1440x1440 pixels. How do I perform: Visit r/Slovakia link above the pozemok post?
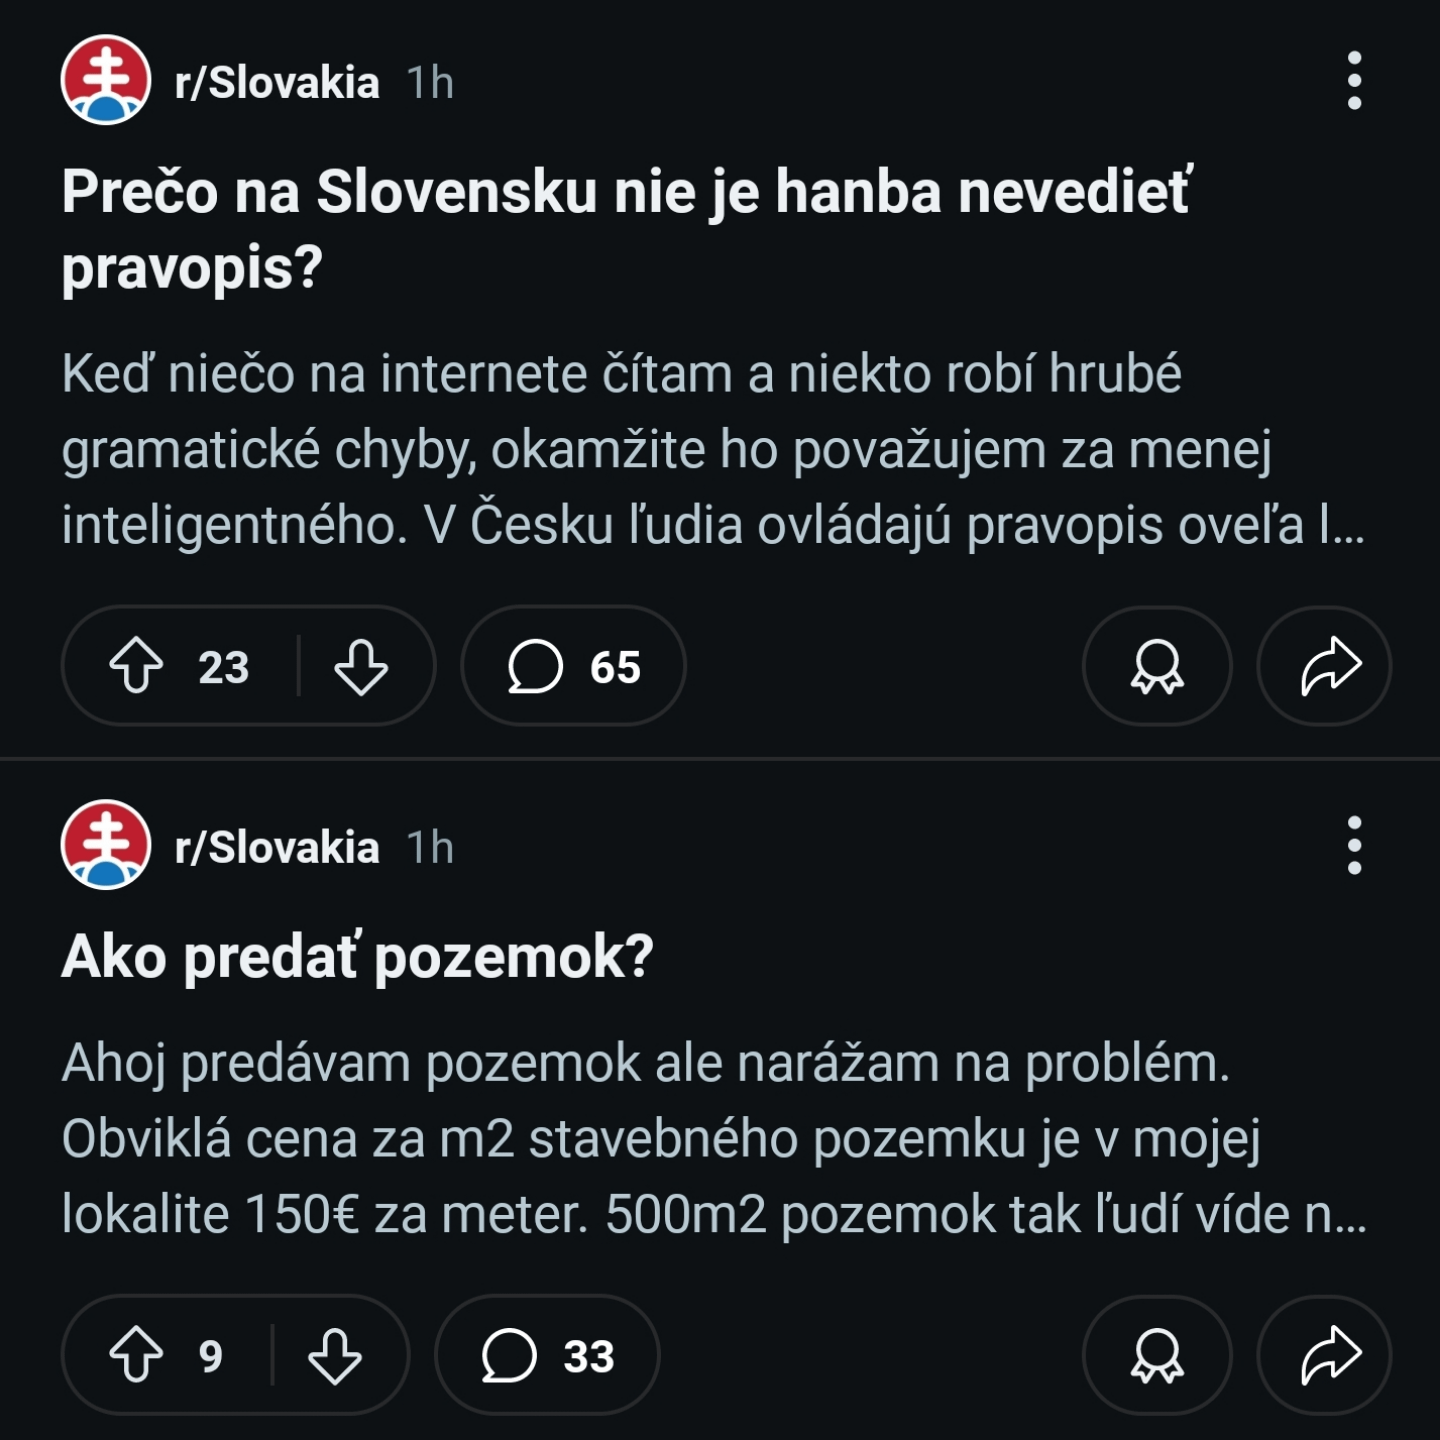pyautogui.click(x=277, y=847)
